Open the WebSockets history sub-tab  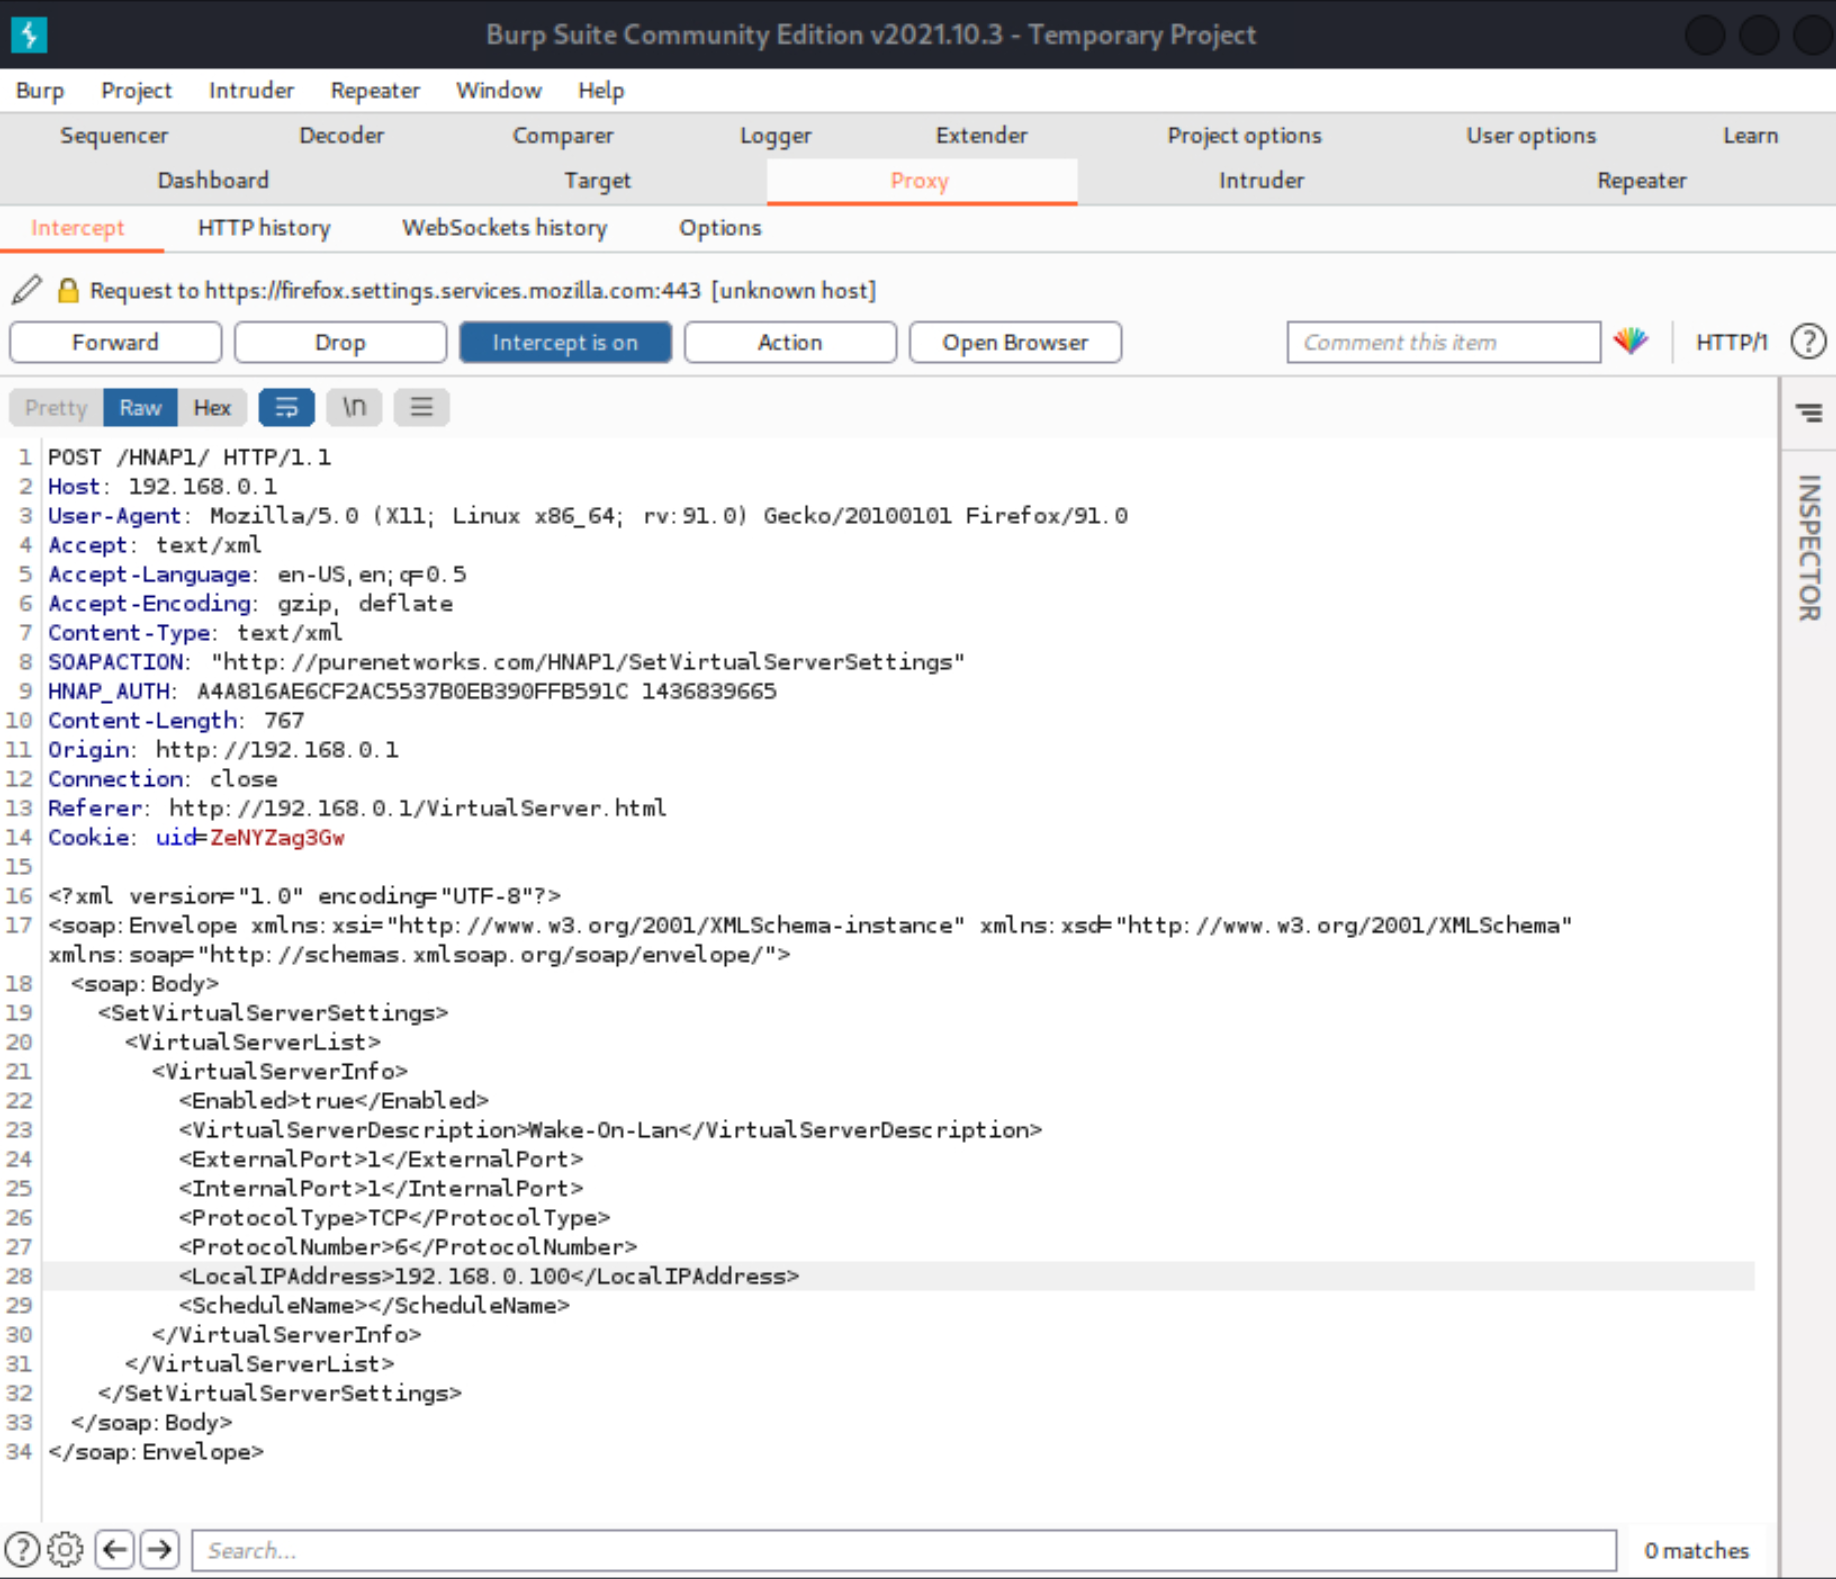504,228
